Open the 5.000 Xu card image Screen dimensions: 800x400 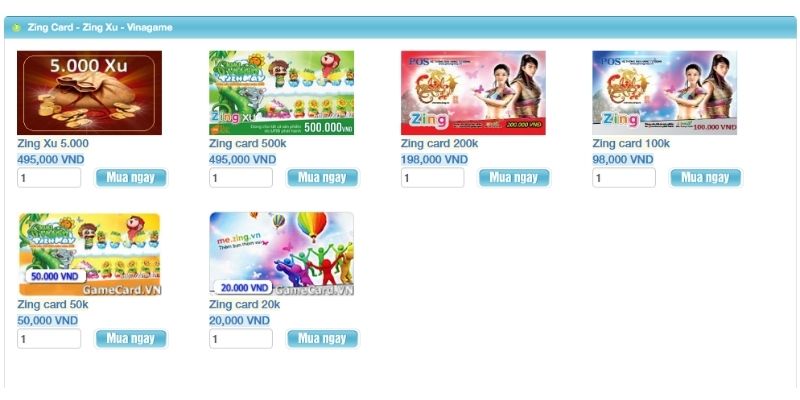[89, 93]
